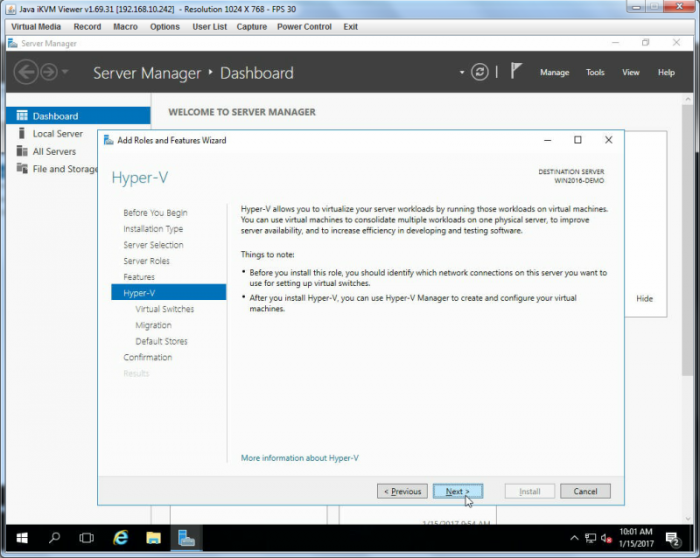The height and width of the screenshot is (558, 700).
Task: Open the Macro menu
Action: (125, 27)
